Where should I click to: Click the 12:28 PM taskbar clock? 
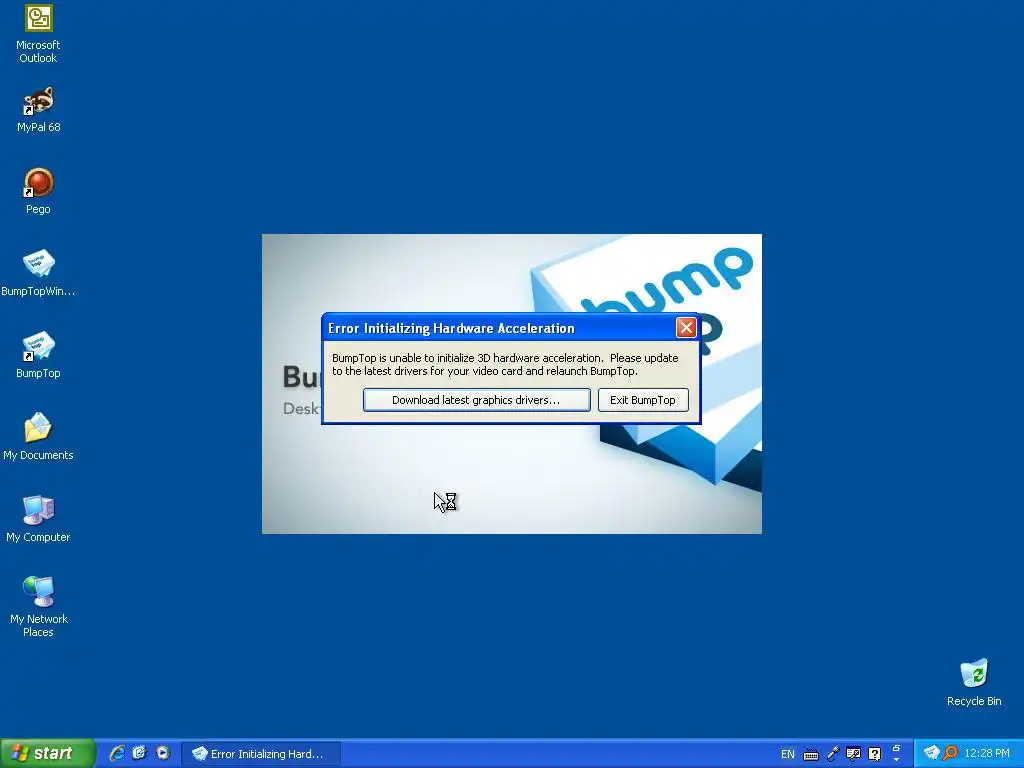point(987,754)
